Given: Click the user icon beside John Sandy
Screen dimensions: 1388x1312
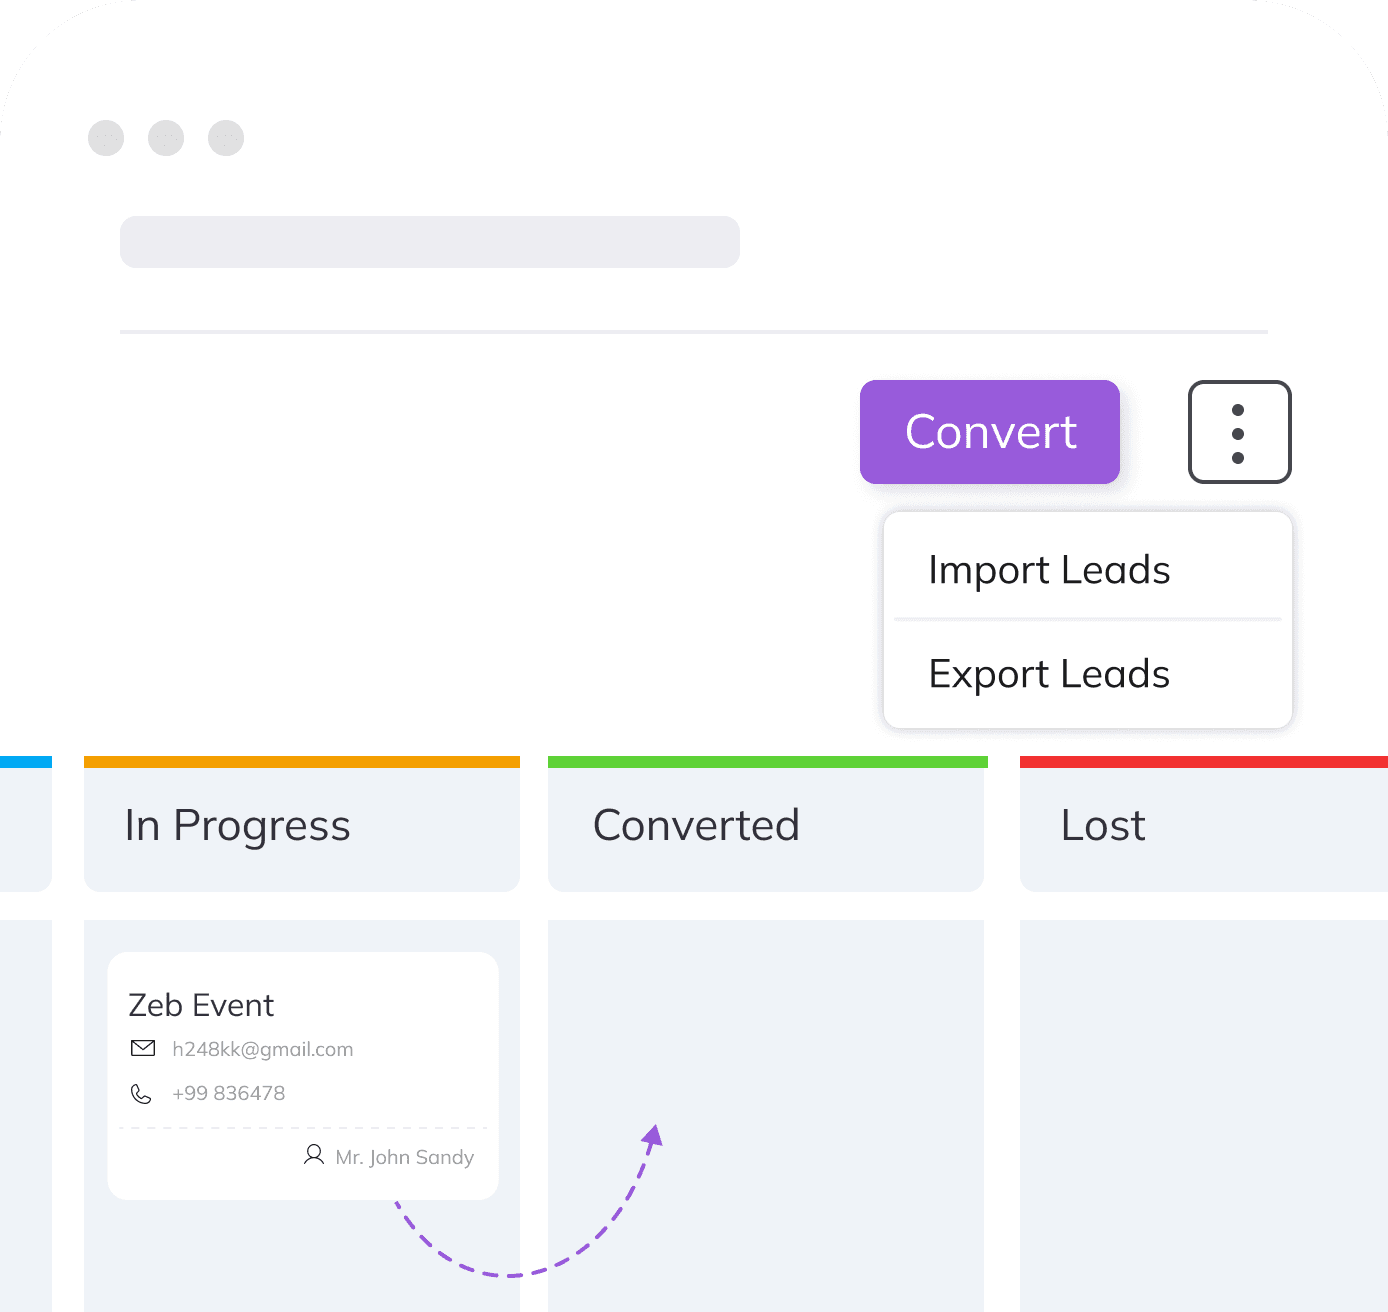Looking at the screenshot, I should [314, 1155].
